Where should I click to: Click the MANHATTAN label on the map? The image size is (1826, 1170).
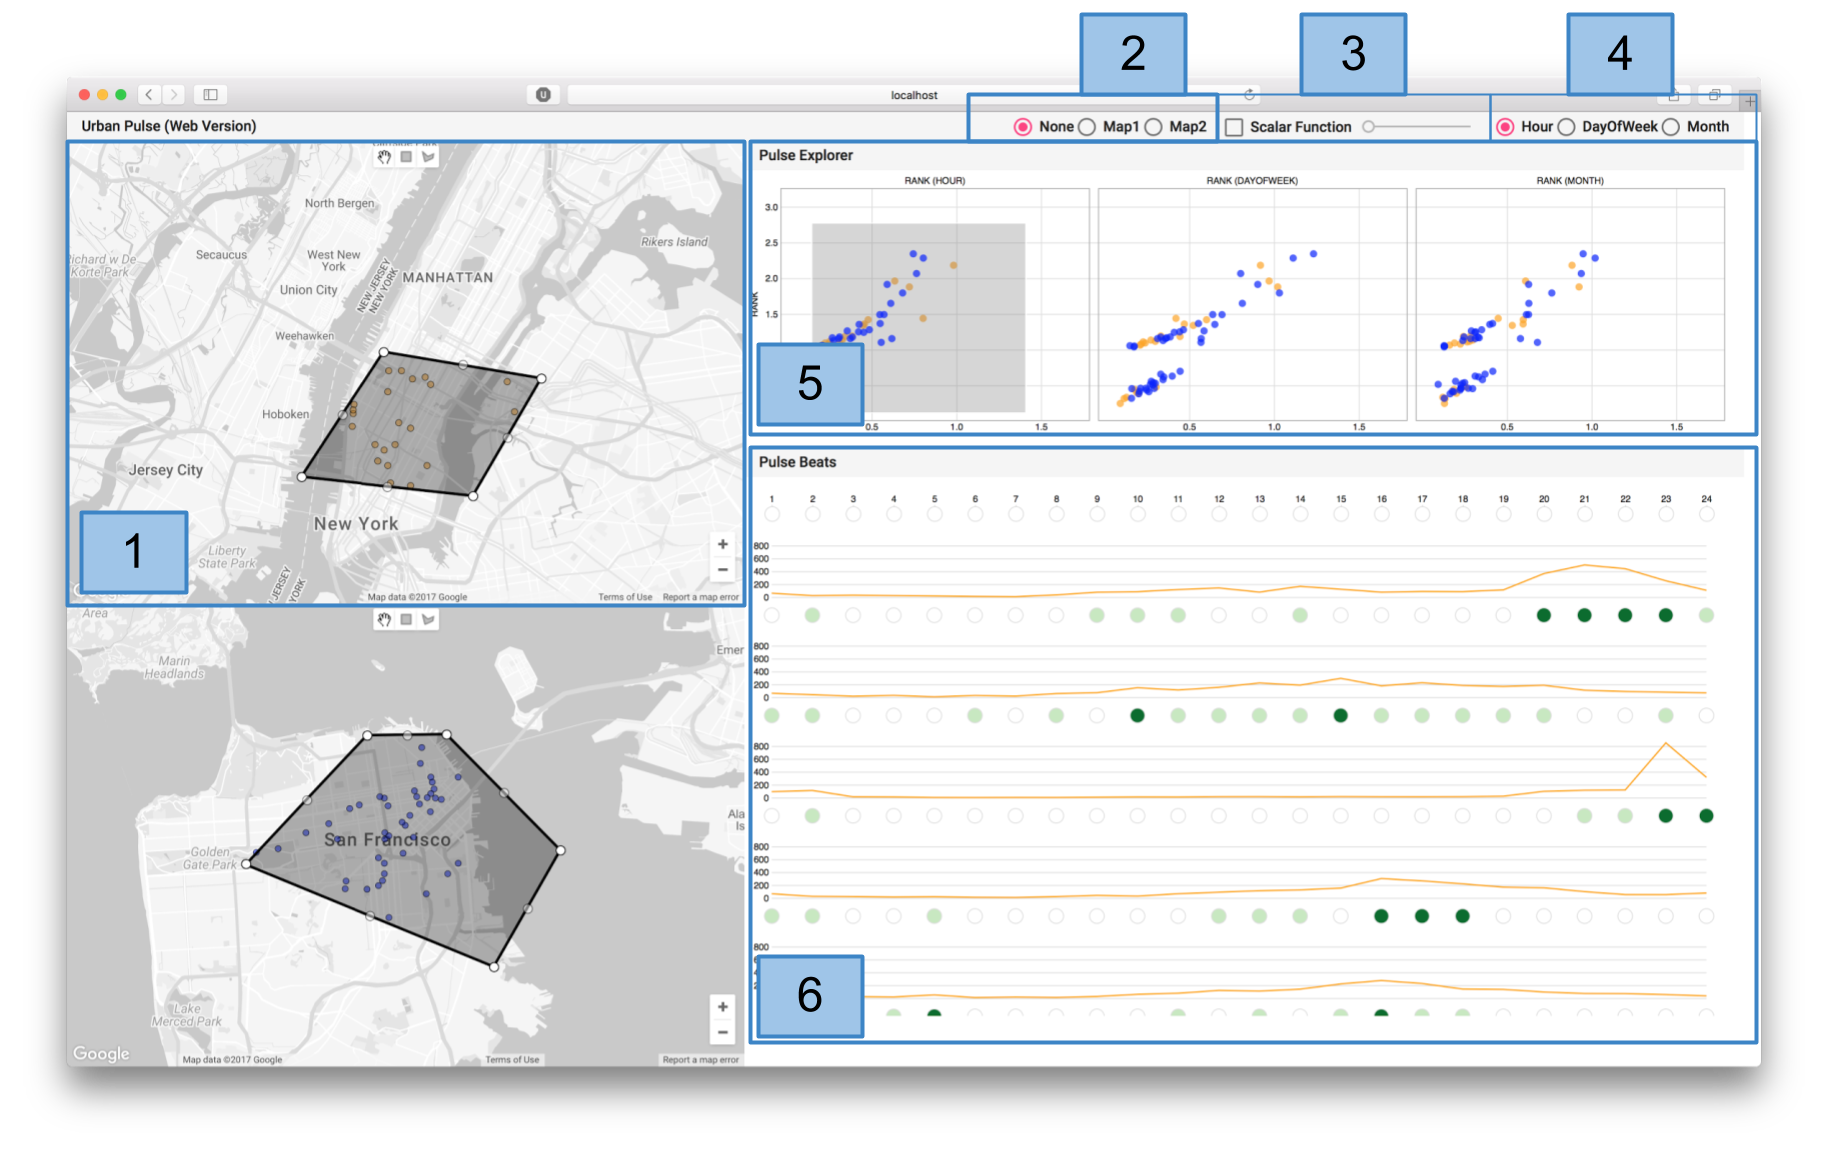coord(448,278)
